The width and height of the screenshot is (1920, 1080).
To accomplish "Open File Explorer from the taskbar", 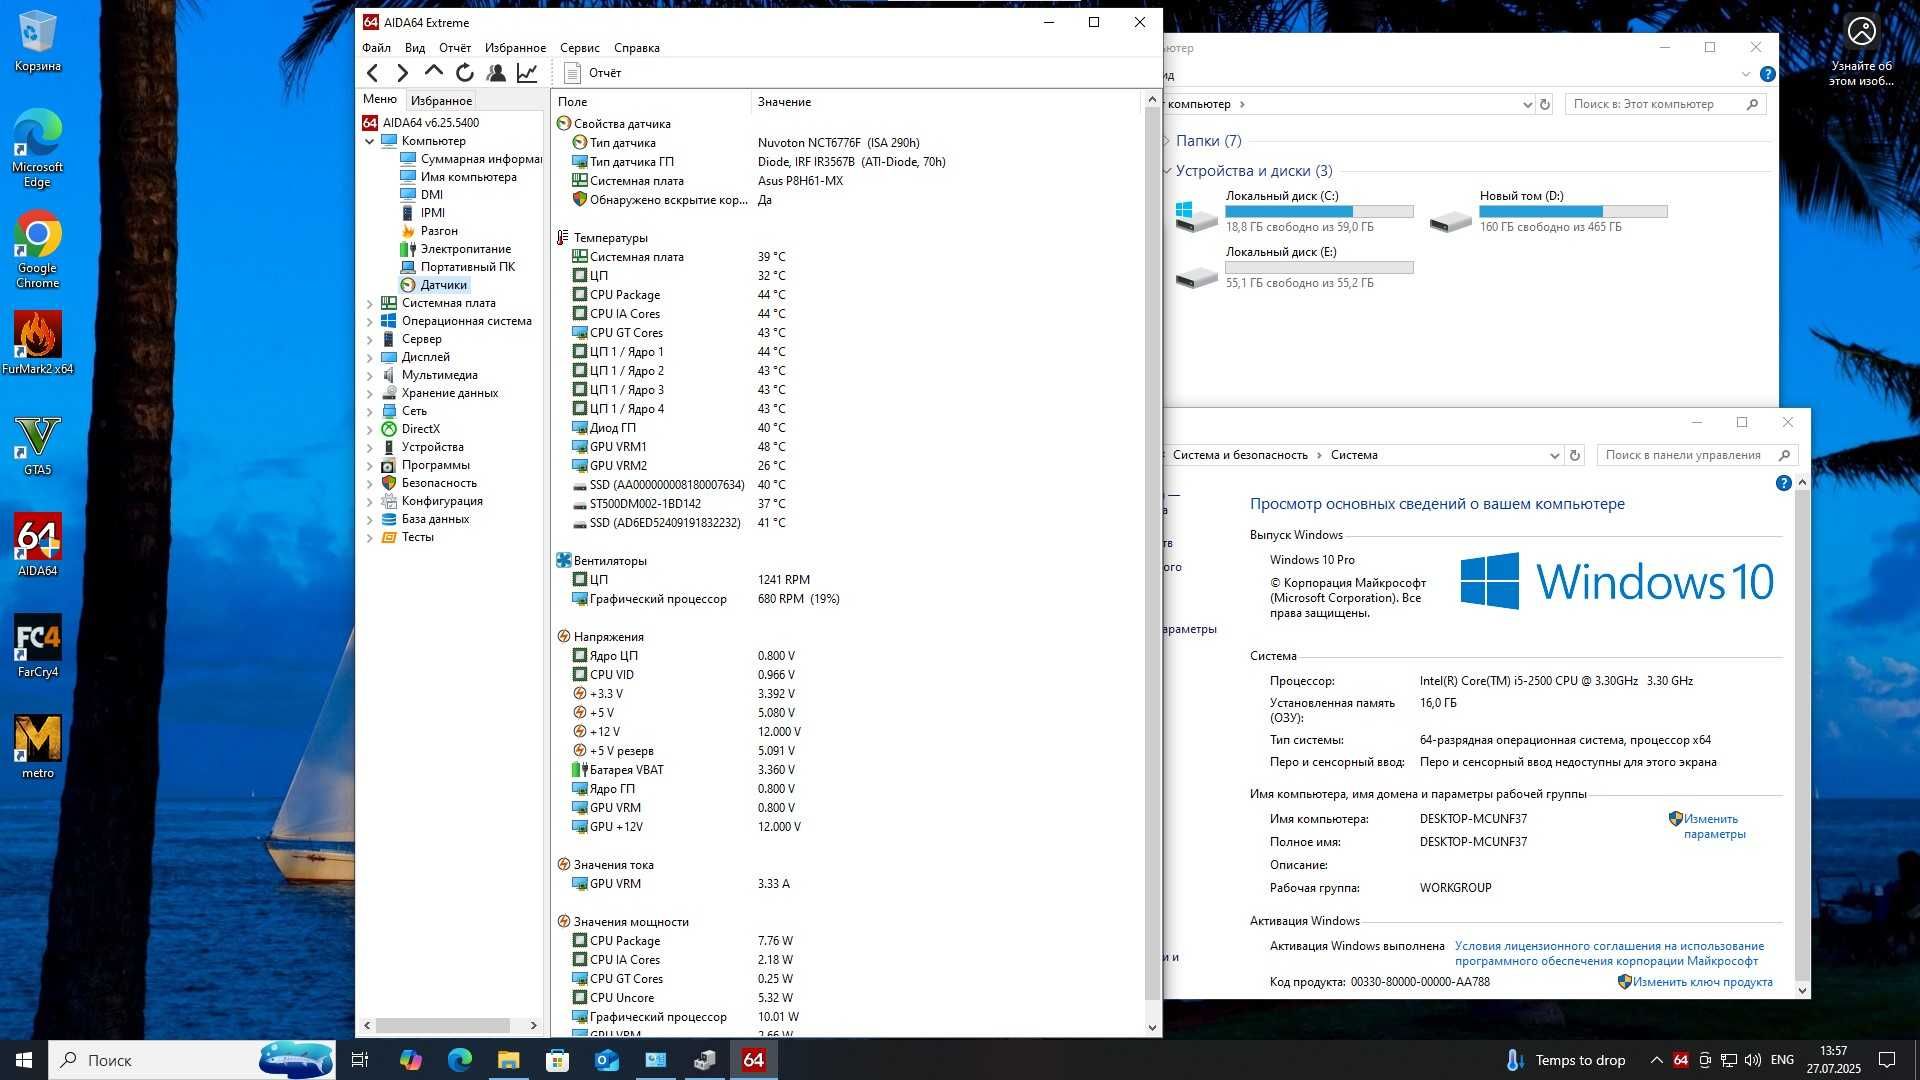I will pyautogui.click(x=509, y=1060).
